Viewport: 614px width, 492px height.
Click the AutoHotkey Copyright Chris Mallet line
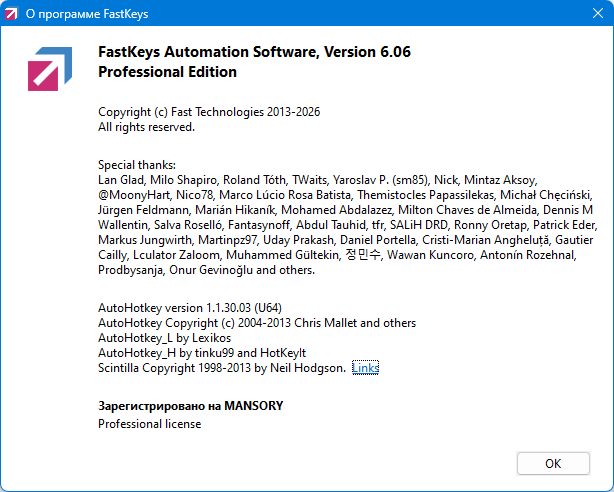coord(257,323)
